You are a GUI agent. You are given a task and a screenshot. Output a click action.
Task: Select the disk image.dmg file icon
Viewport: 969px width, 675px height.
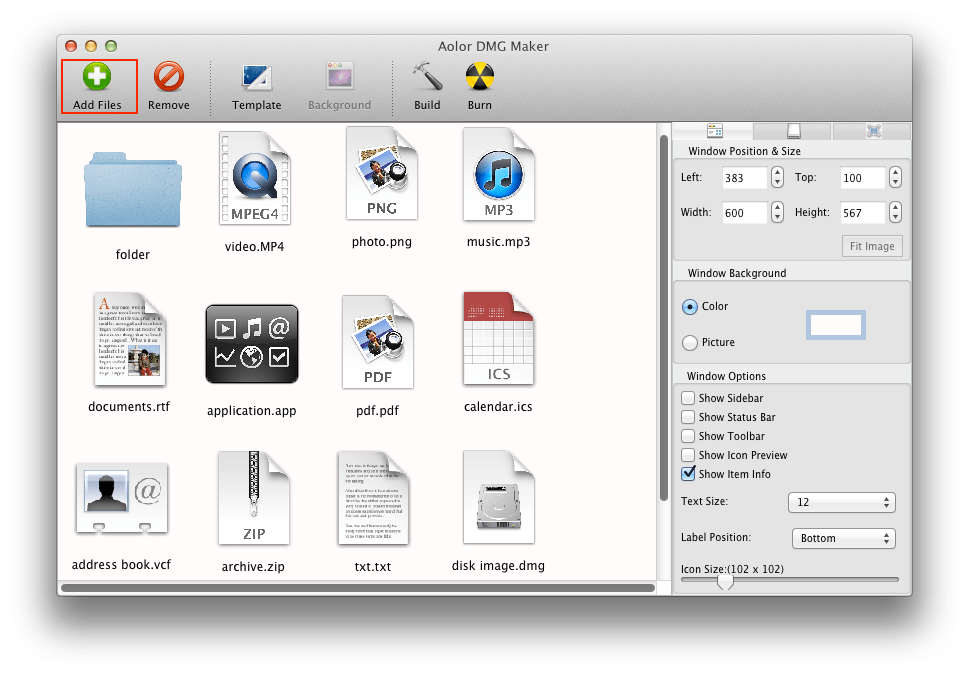point(499,497)
